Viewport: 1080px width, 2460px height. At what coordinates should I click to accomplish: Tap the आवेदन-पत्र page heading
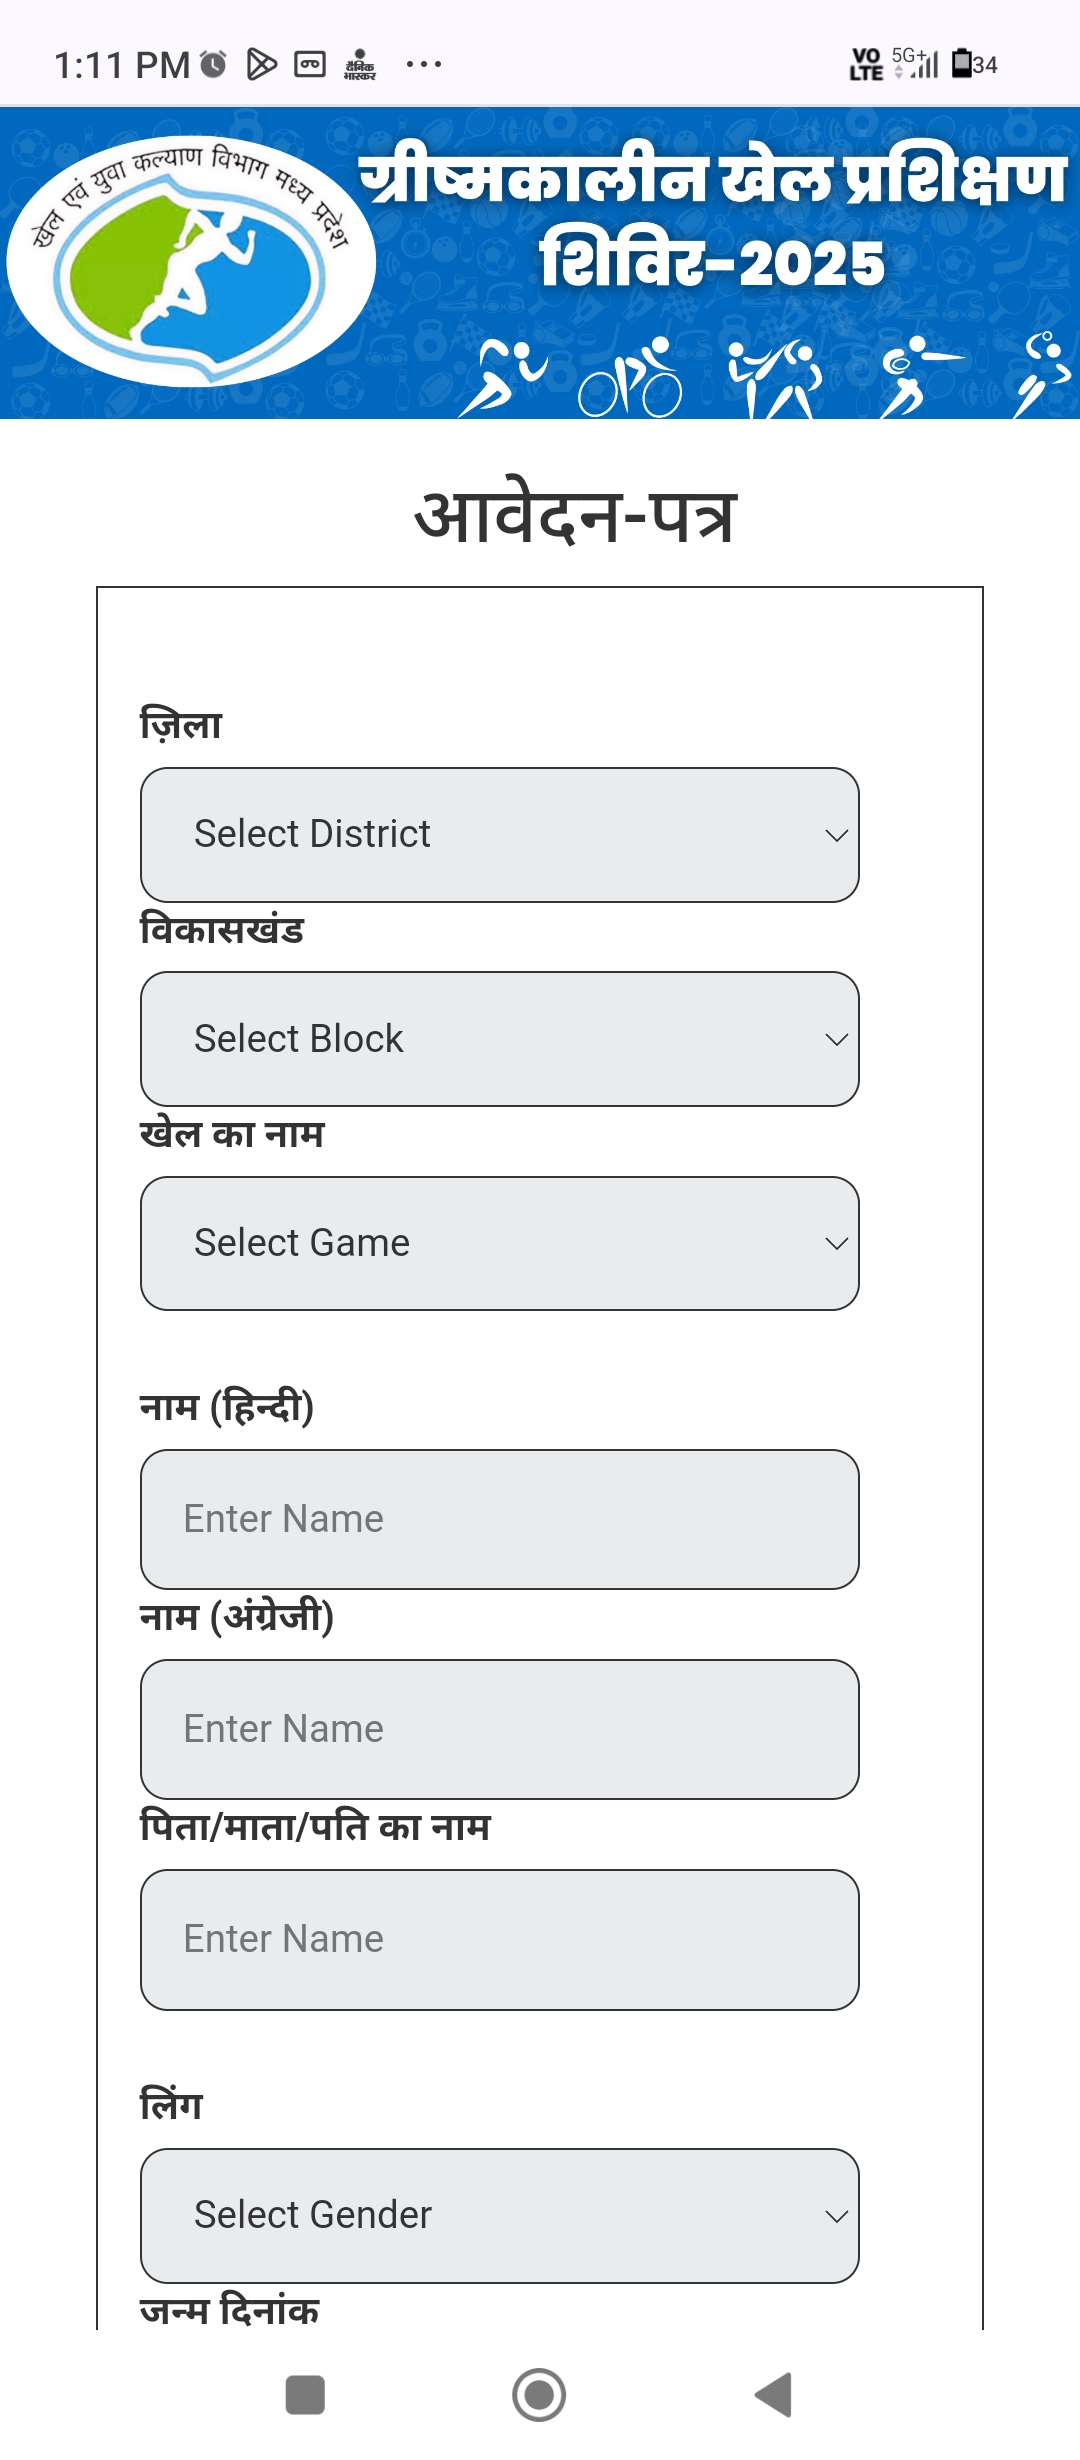pos(576,517)
